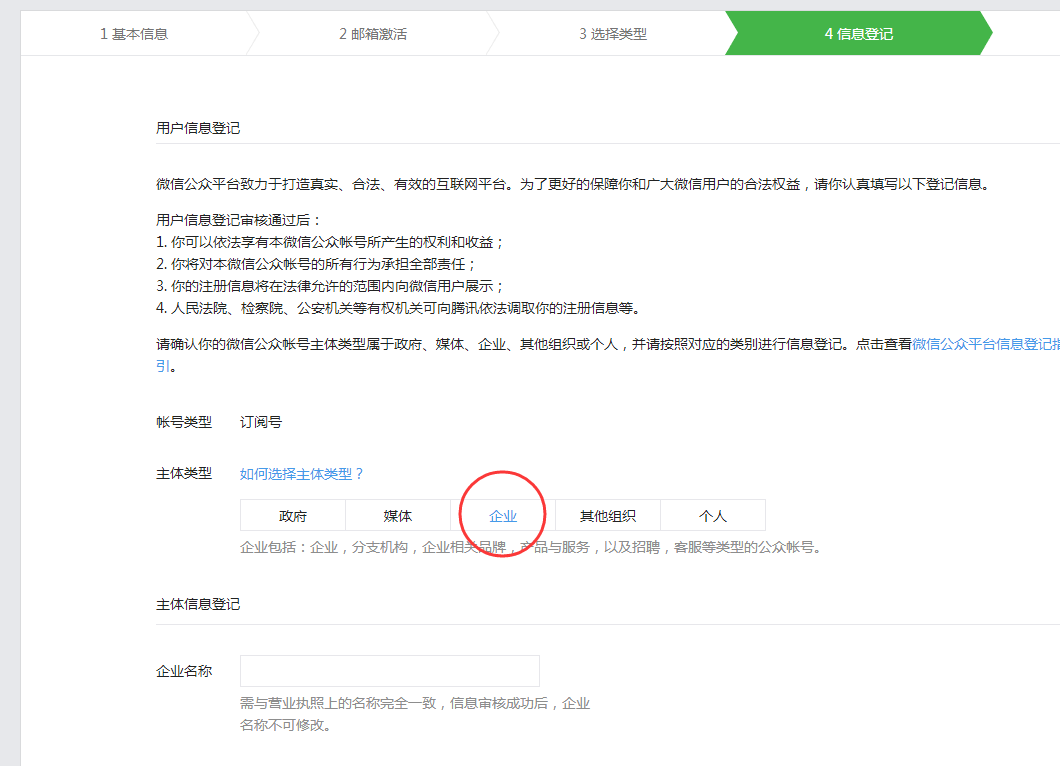Open step 2 邮箱激活

tap(372, 34)
